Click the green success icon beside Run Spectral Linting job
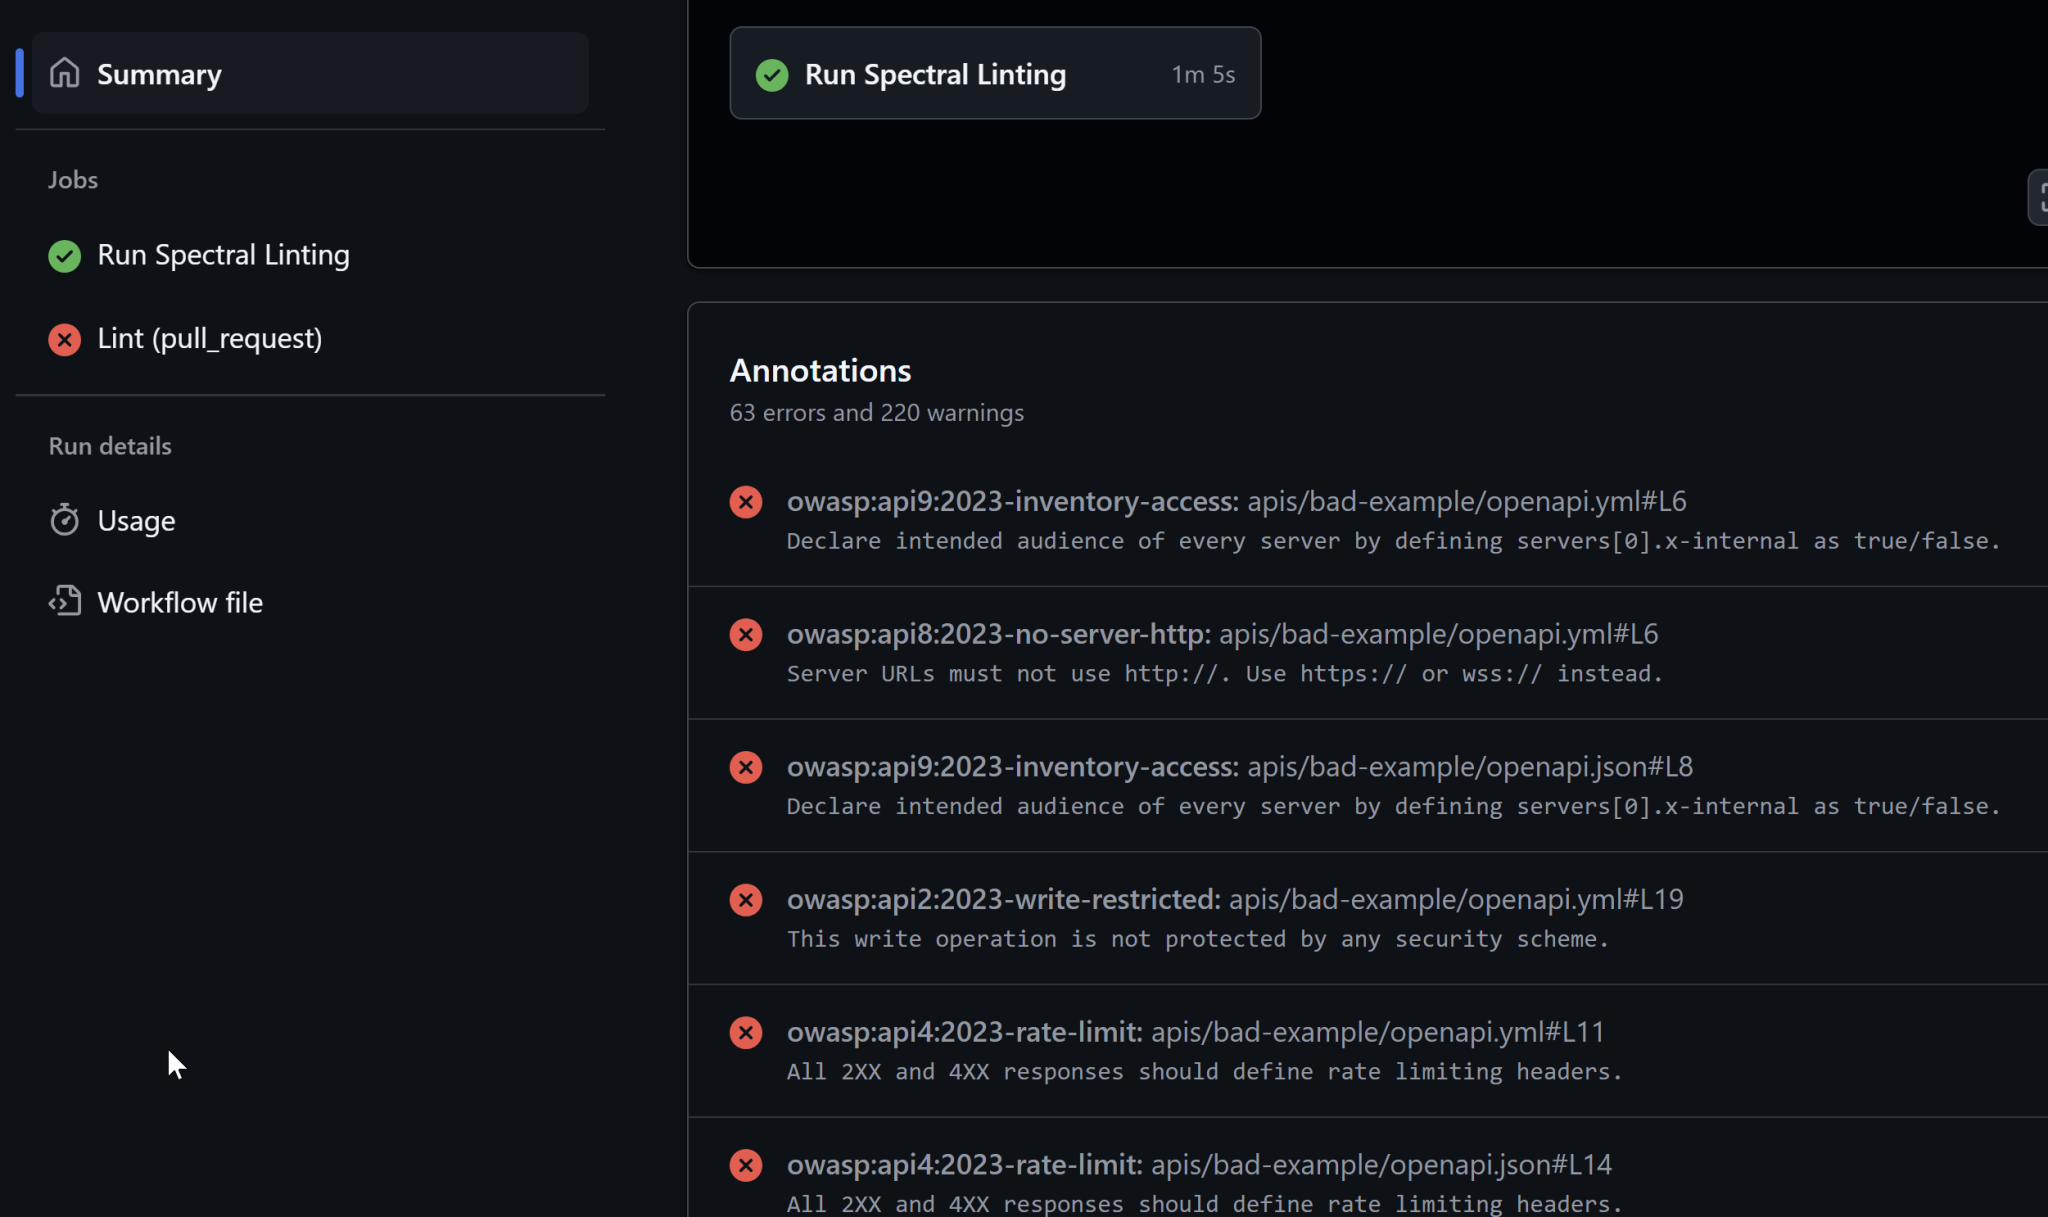The image size is (2048, 1217). coord(64,256)
